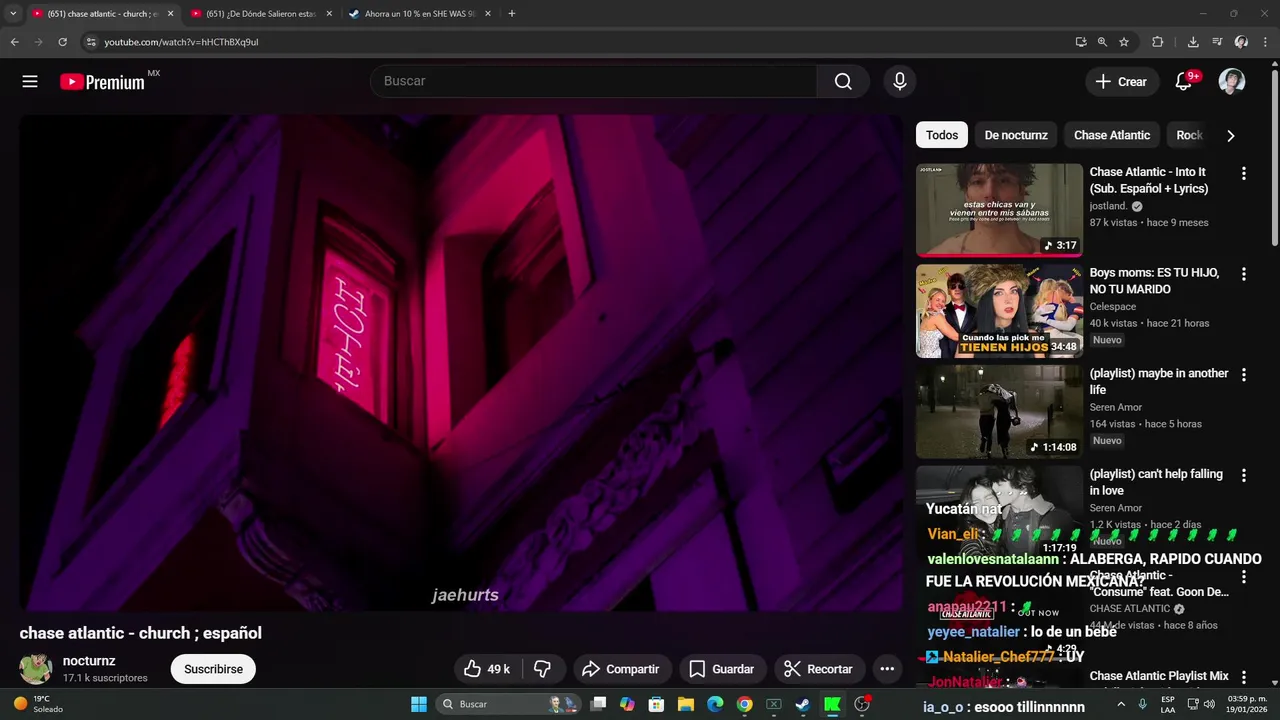Clip the video with Recortar
The image size is (1280, 720).
(x=818, y=669)
